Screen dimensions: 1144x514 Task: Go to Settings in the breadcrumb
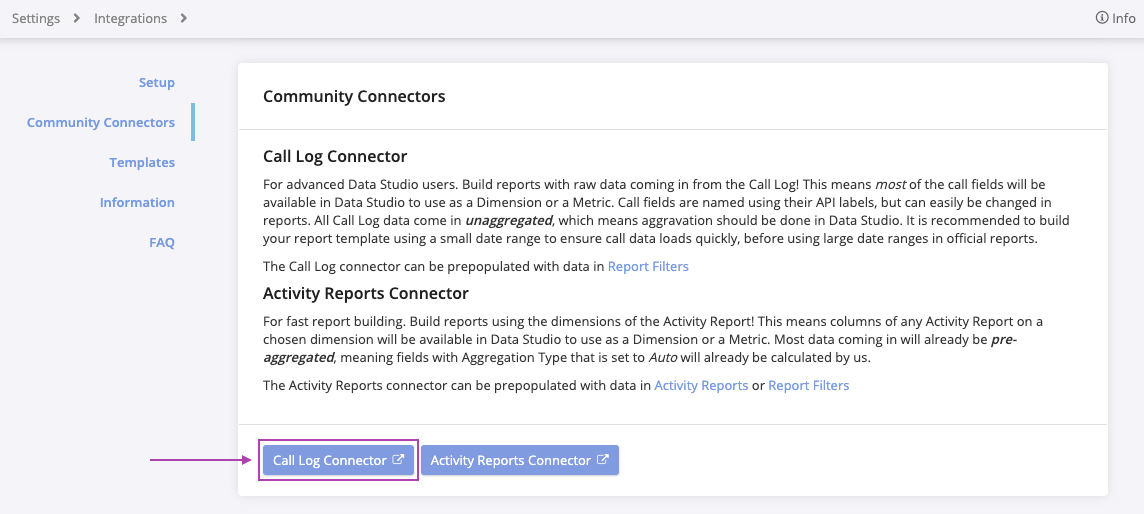[x=36, y=18]
